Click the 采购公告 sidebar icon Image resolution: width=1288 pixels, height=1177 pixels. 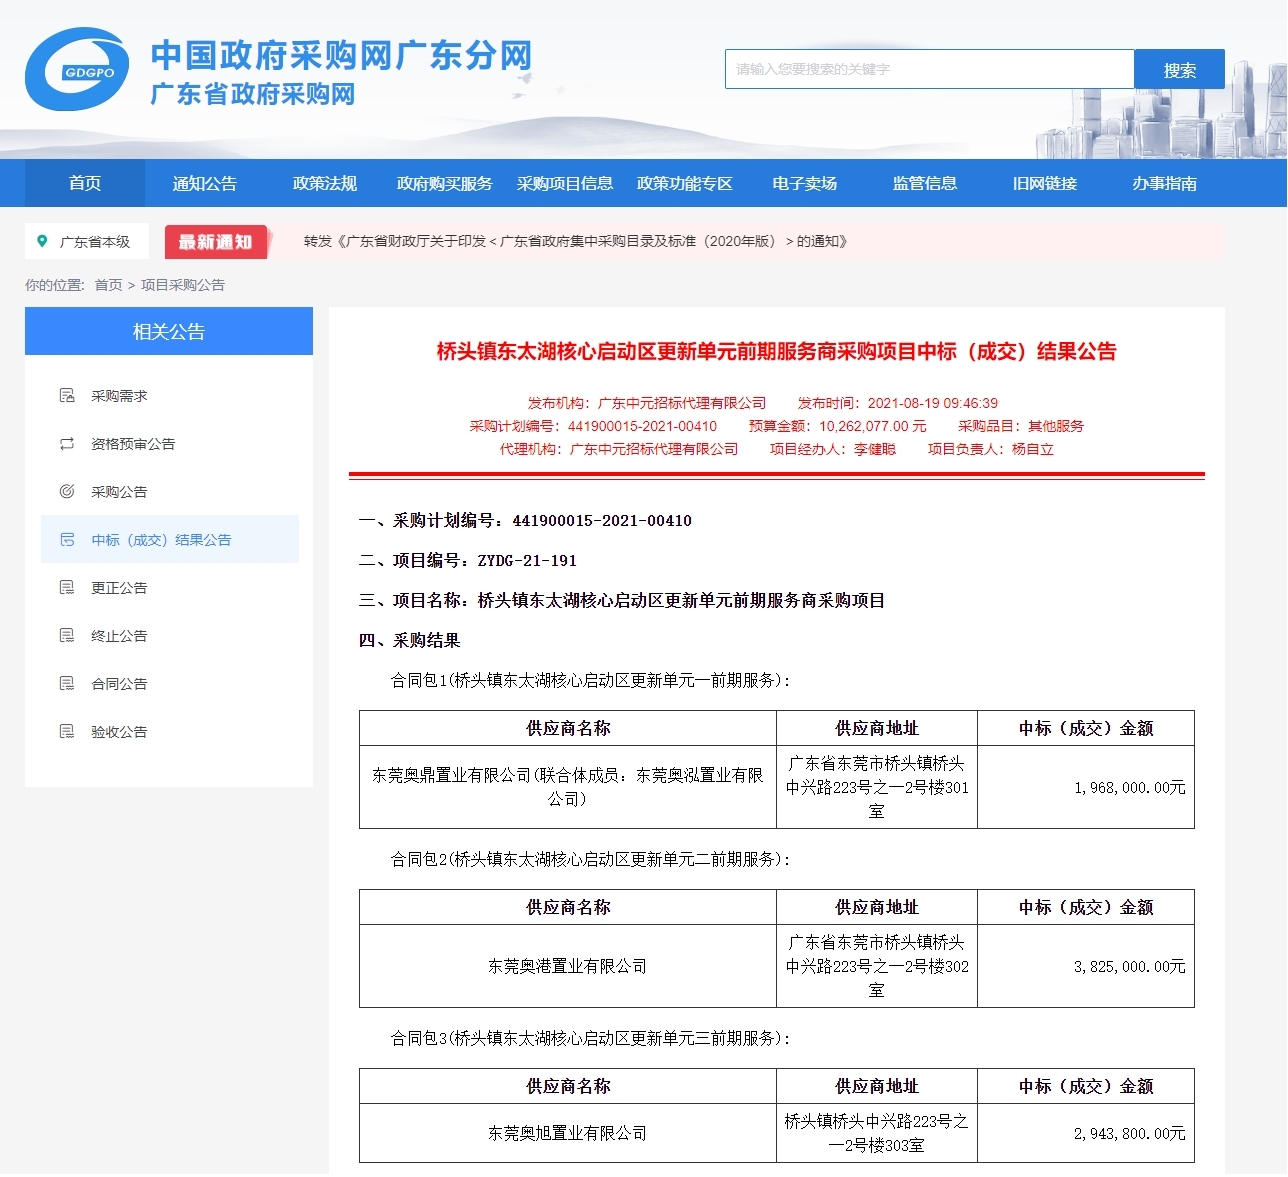[67, 491]
